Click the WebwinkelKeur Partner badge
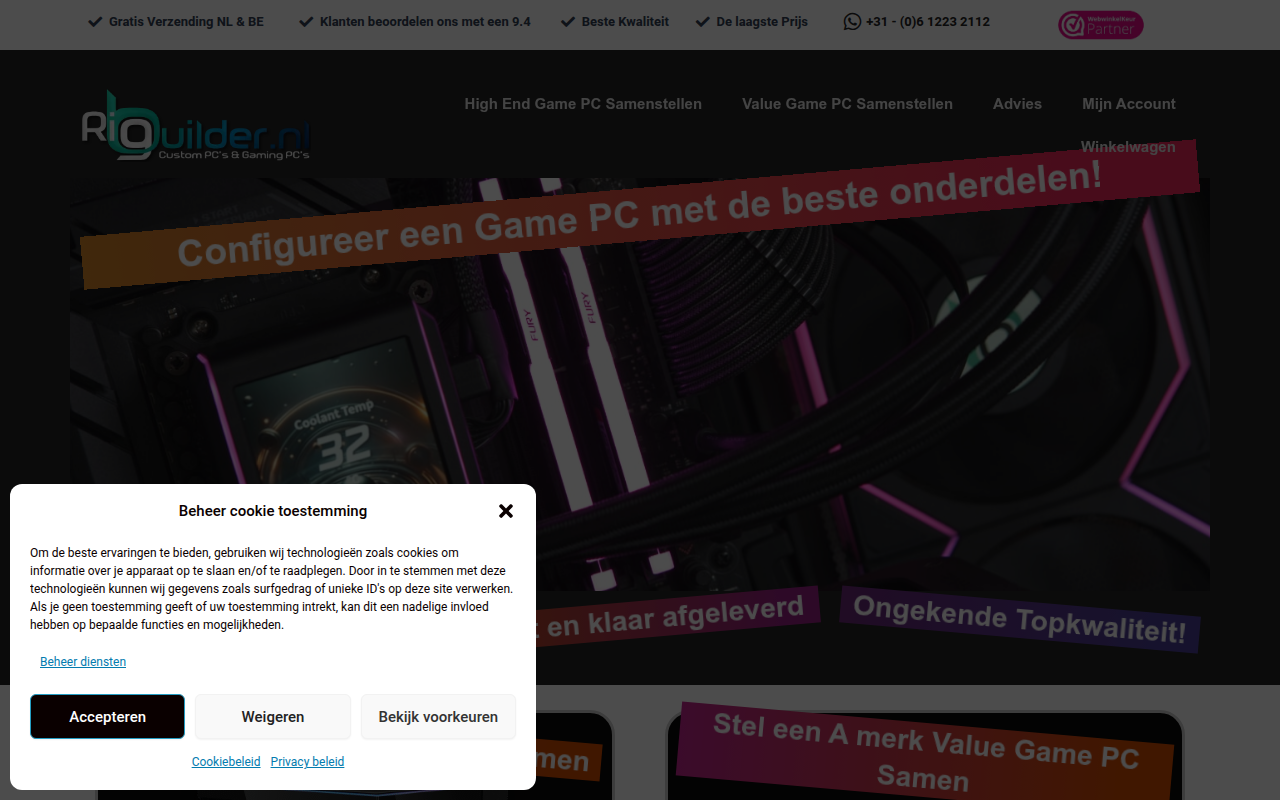 [1100, 25]
